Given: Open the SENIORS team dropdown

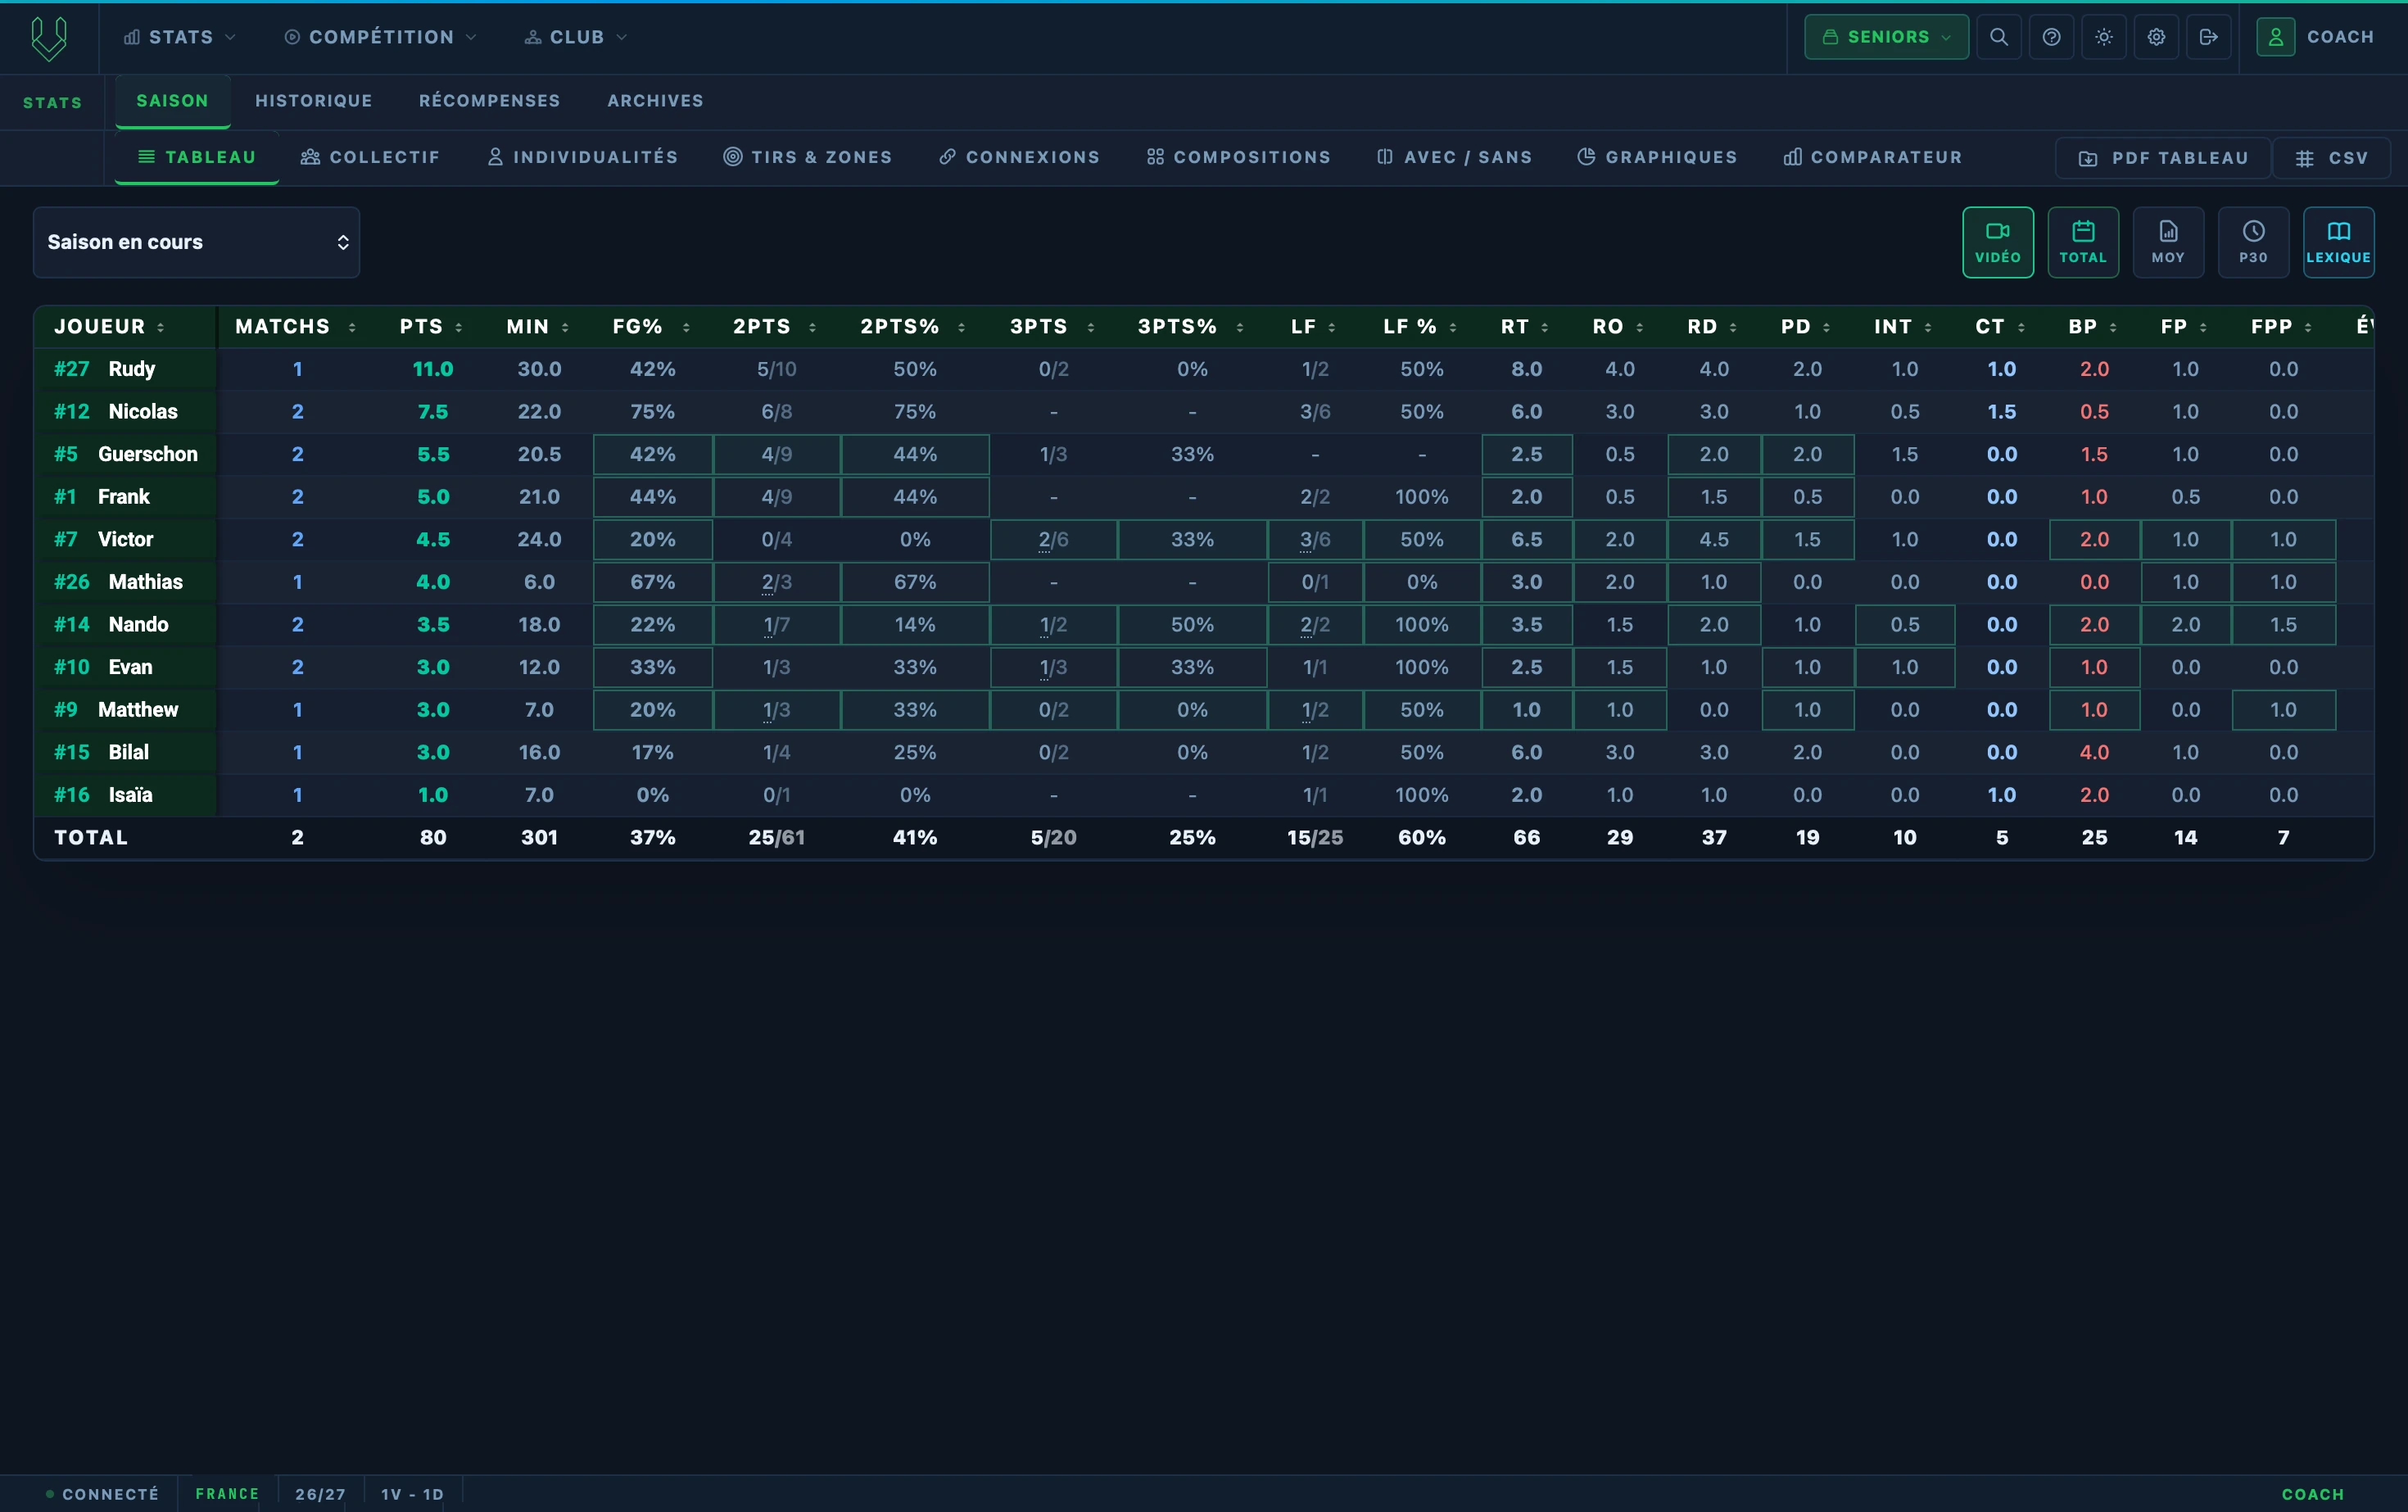Looking at the screenshot, I should [1886, 37].
